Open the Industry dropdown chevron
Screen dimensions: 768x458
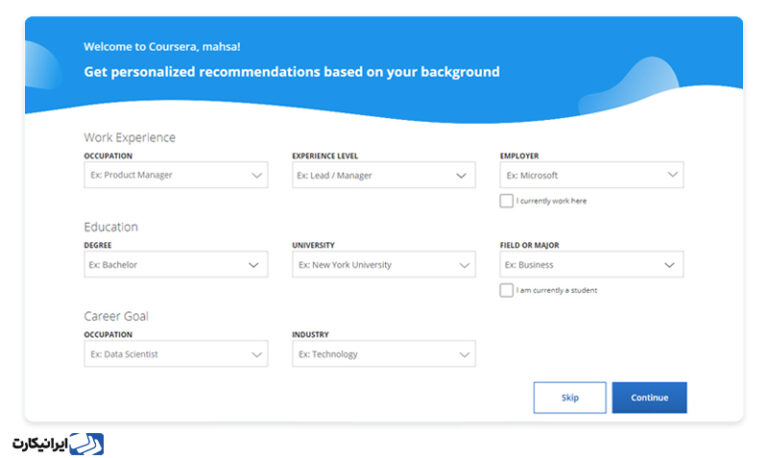click(462, 354)
